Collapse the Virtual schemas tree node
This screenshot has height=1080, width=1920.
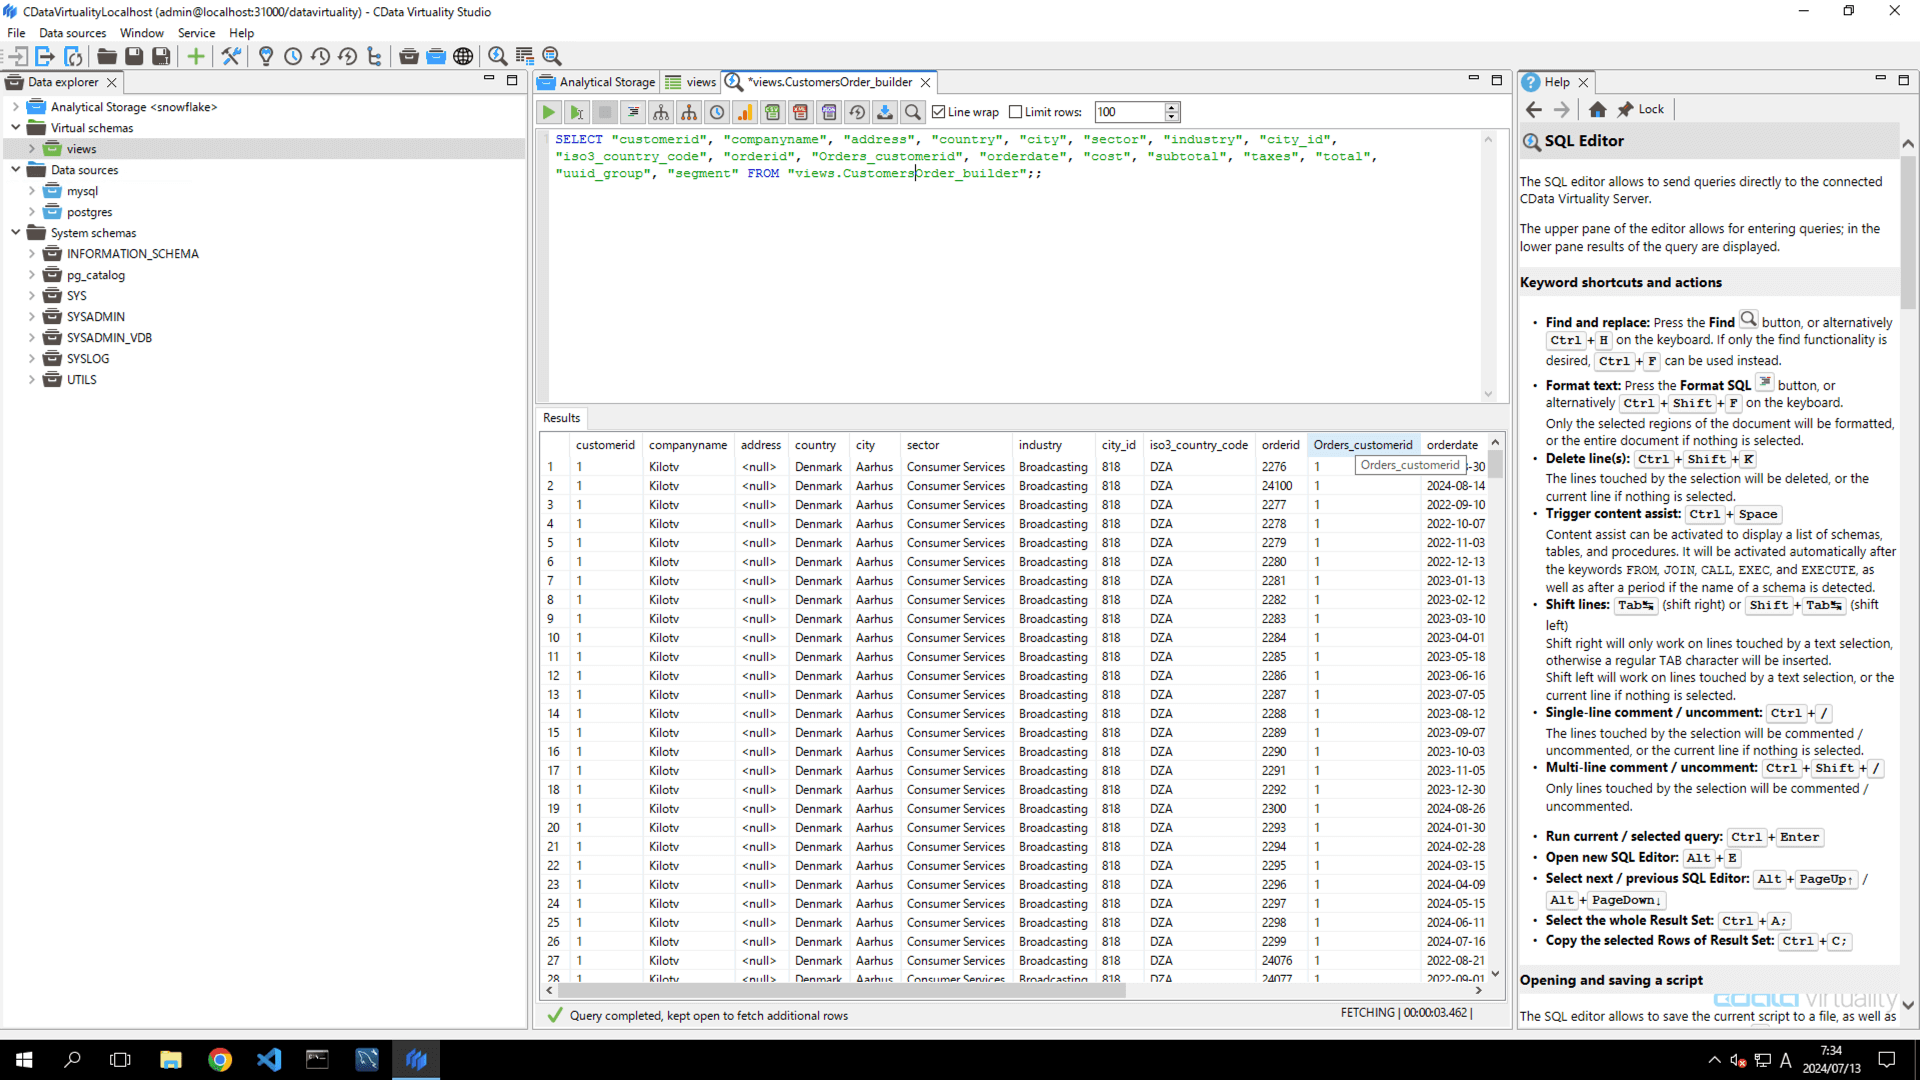[15, 127]
